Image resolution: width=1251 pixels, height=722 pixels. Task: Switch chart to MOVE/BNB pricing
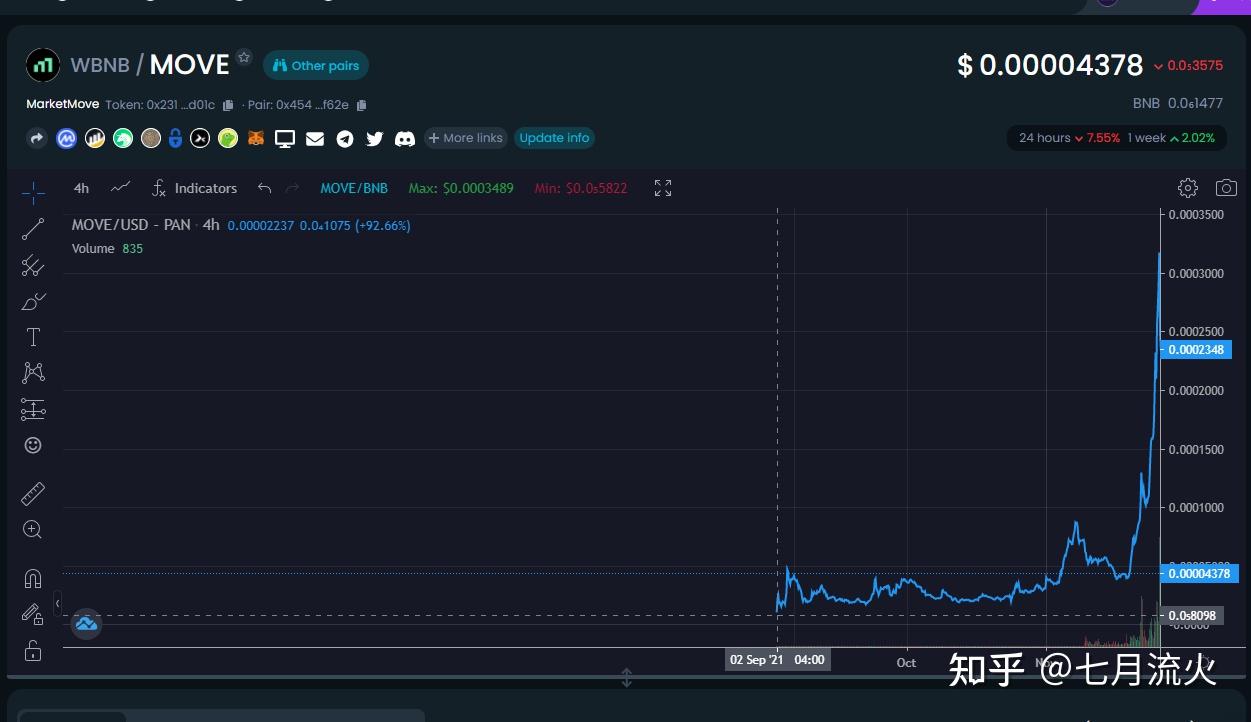pyautogui.click(x=354, y=188)
